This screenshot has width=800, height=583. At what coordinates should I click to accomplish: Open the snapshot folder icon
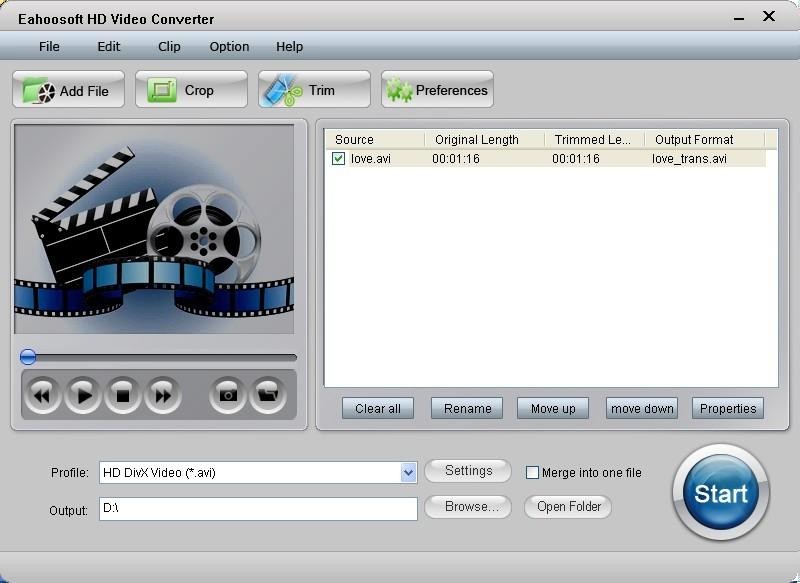coord(268,394)
